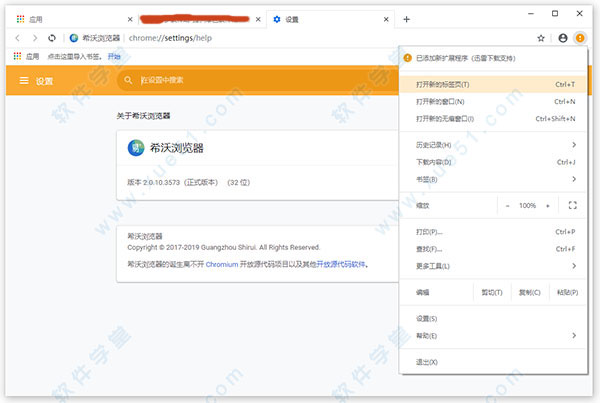Viewport: 600px width, 403px height.
Task: Select 打开新的标签页(T) menu item
Action: click(x=493, y=84)
